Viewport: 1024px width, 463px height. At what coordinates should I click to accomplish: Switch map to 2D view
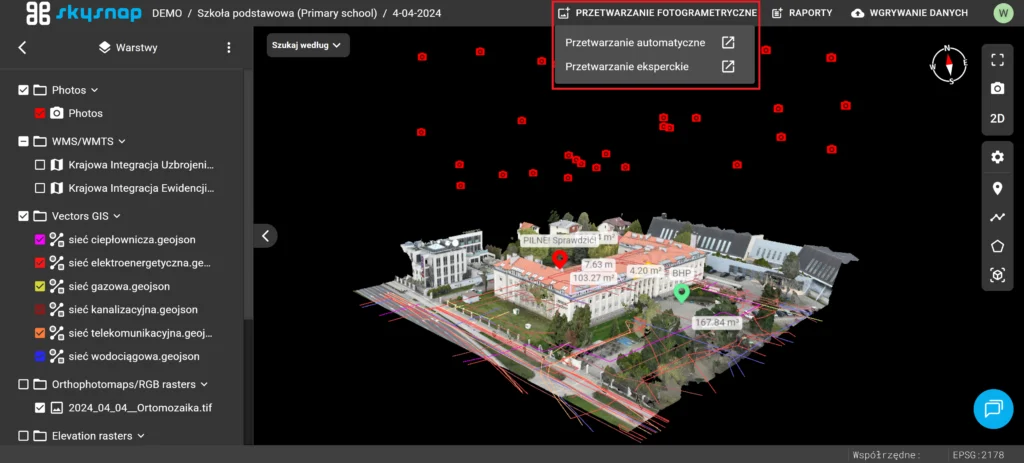point(996,118)
